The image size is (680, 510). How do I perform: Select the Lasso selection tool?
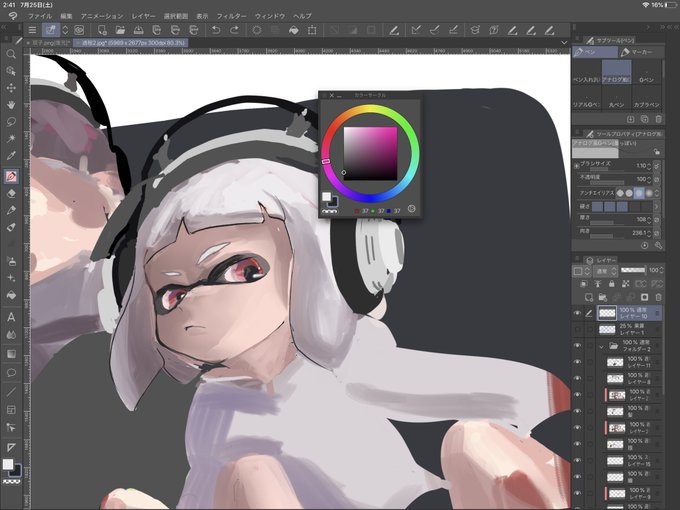pos(11,122)
